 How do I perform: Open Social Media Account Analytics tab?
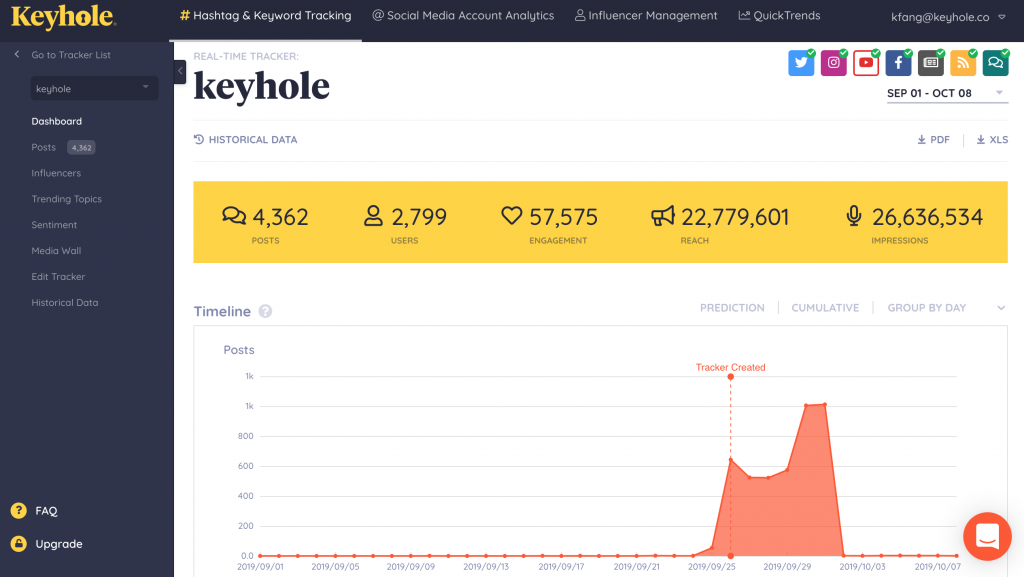coord(463,16)
